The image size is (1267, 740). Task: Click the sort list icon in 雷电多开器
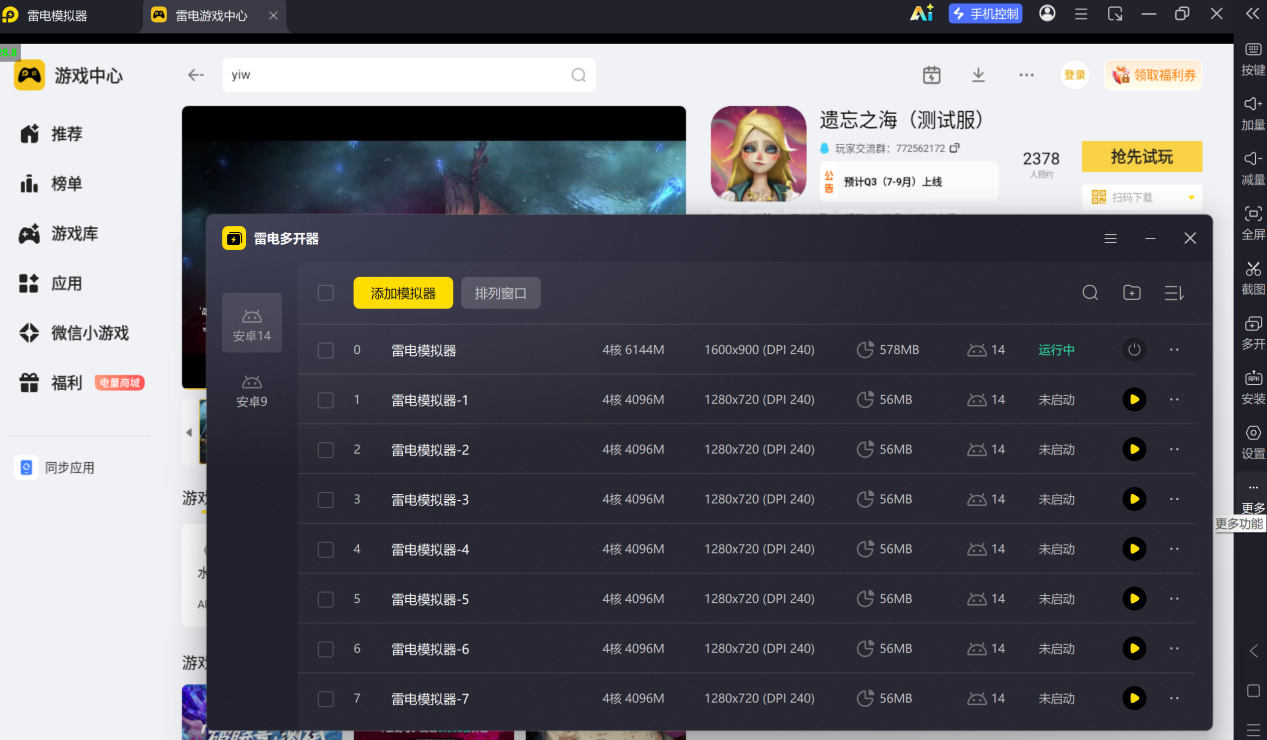click(1174, 293)
